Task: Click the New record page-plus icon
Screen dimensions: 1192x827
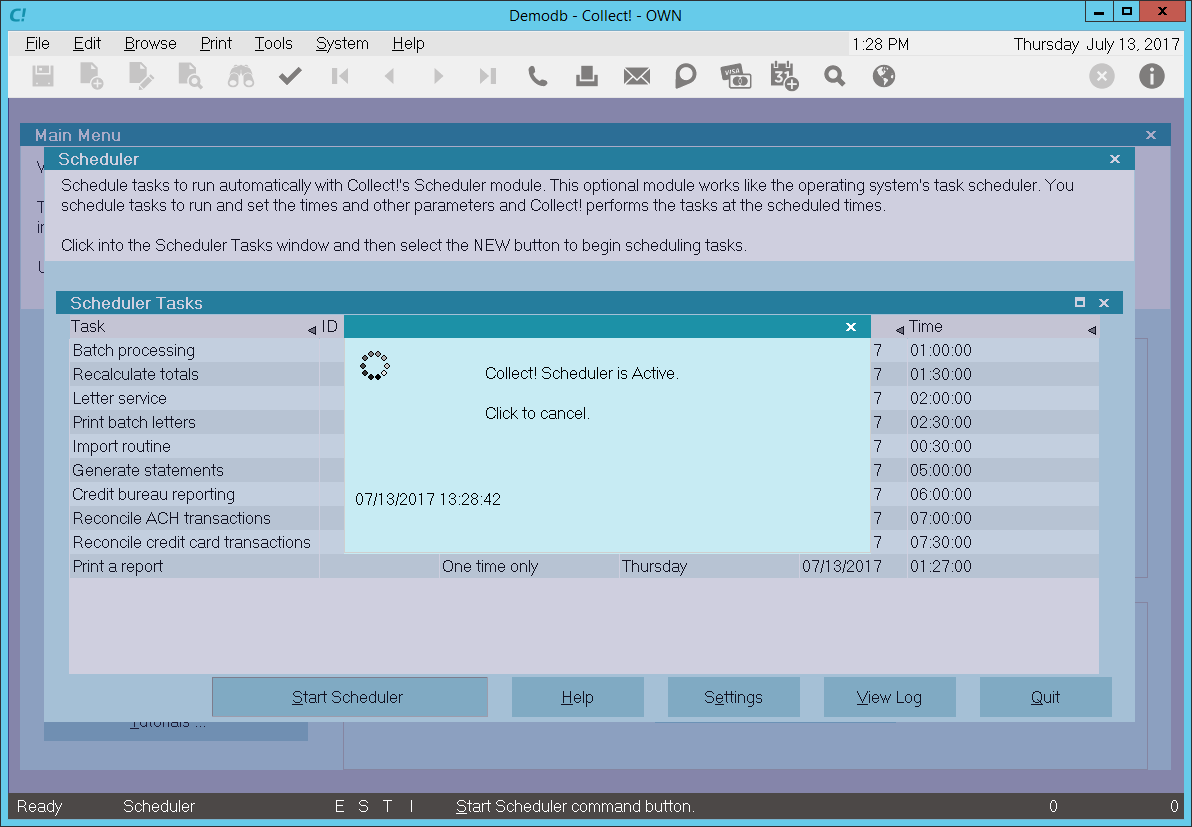Action: coord(92,76)
